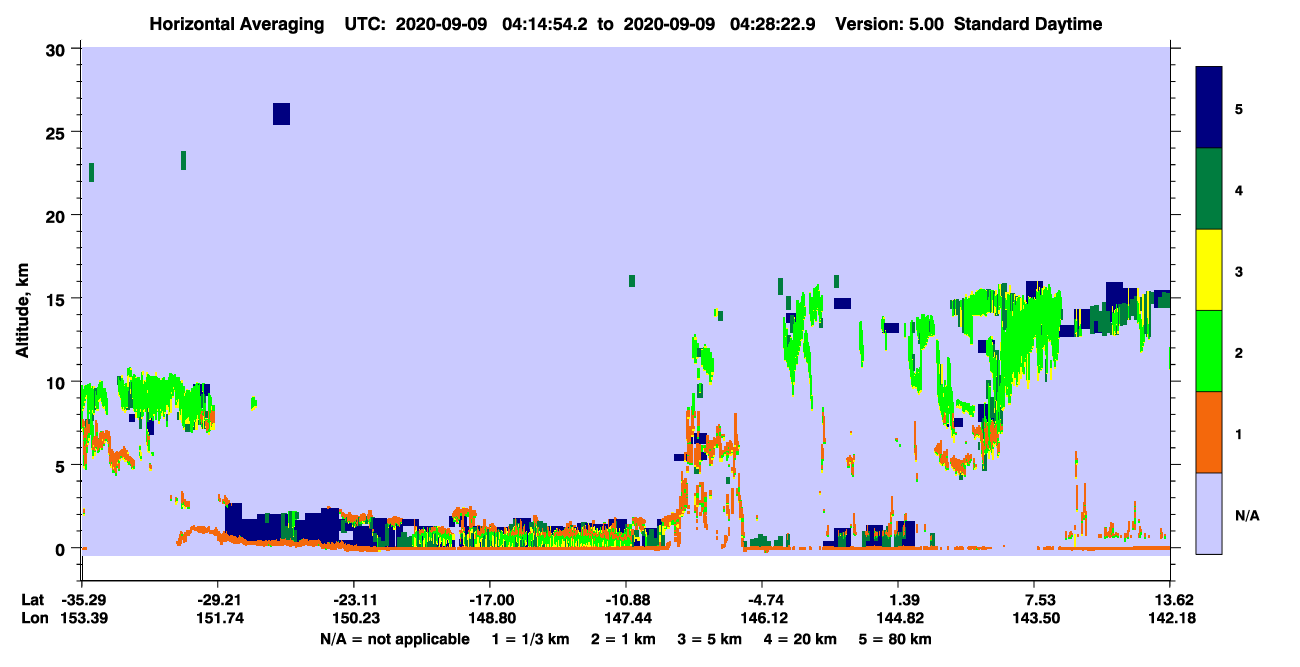
Task: Click the isolated dark blue block near 26 km altitude
Action: point(281,114)
